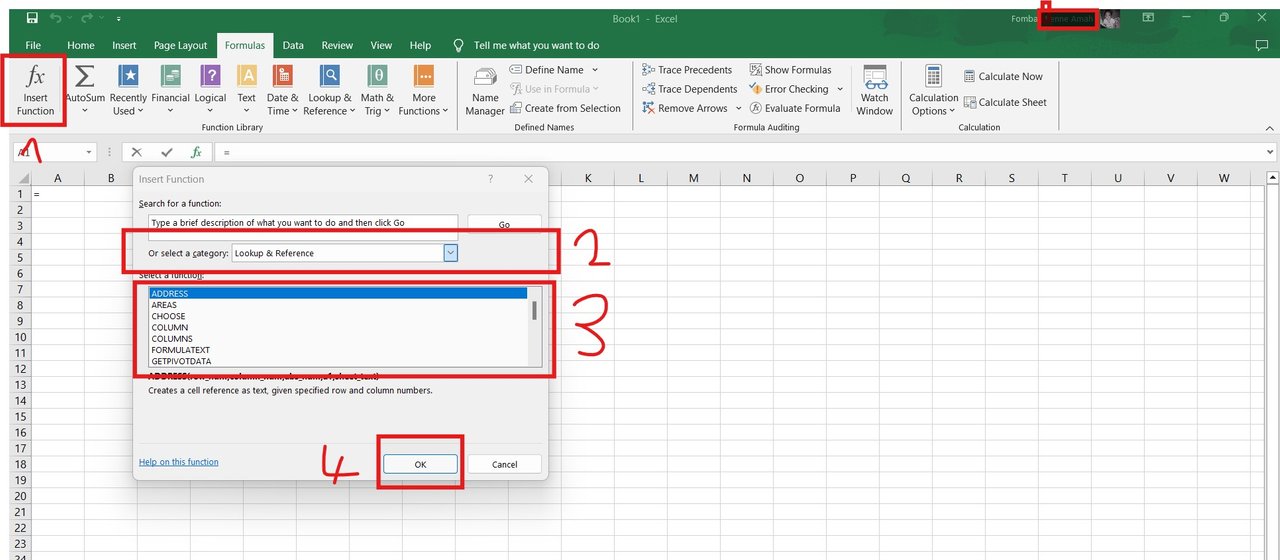
Task: Open Recently Used functions icon
Action: [128, 76]
